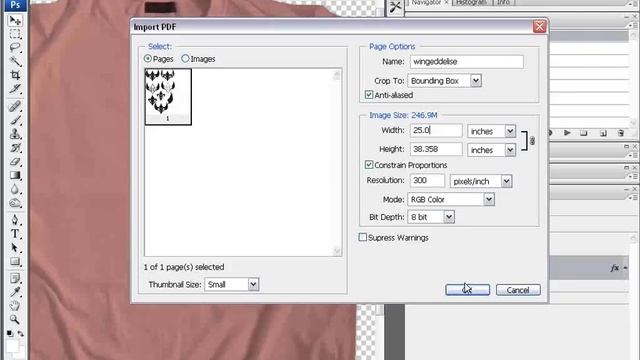Select the Pages radio button
Viewport: 640px width, 360px height.
(148, 59)
